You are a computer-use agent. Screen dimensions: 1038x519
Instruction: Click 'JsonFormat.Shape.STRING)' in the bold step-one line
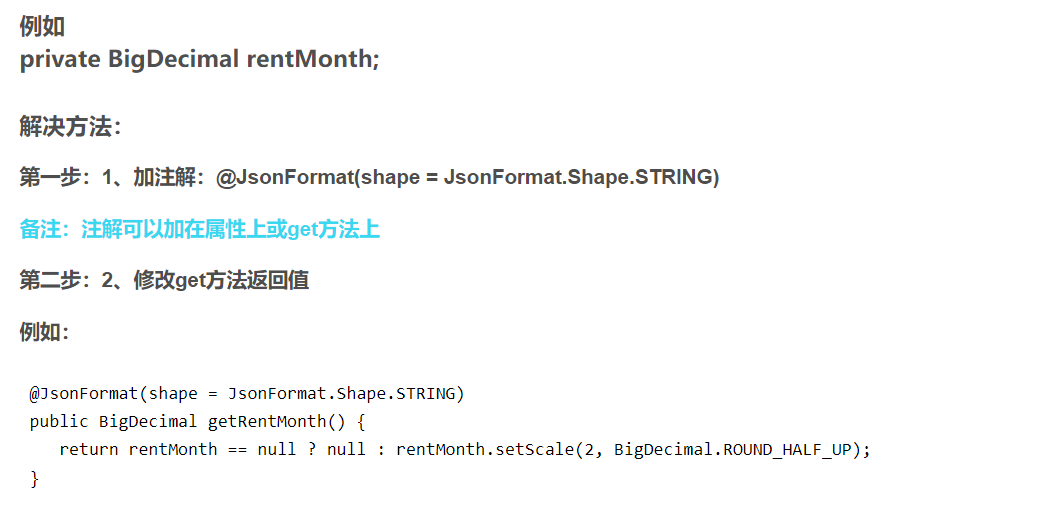pyautogui.click(x=581, y=177)
